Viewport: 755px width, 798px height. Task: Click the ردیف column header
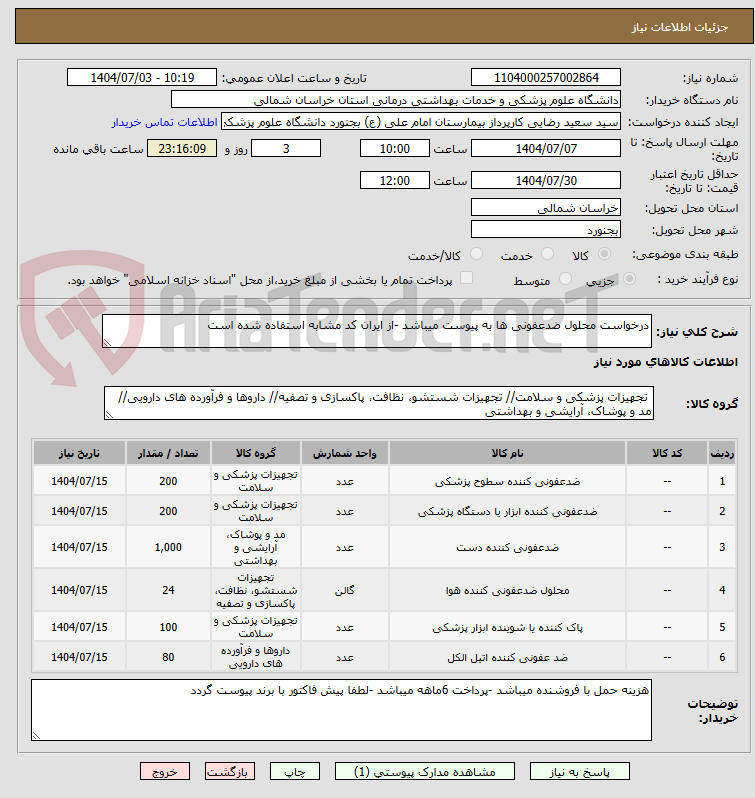pyautogui.click(x=722, y=453)
